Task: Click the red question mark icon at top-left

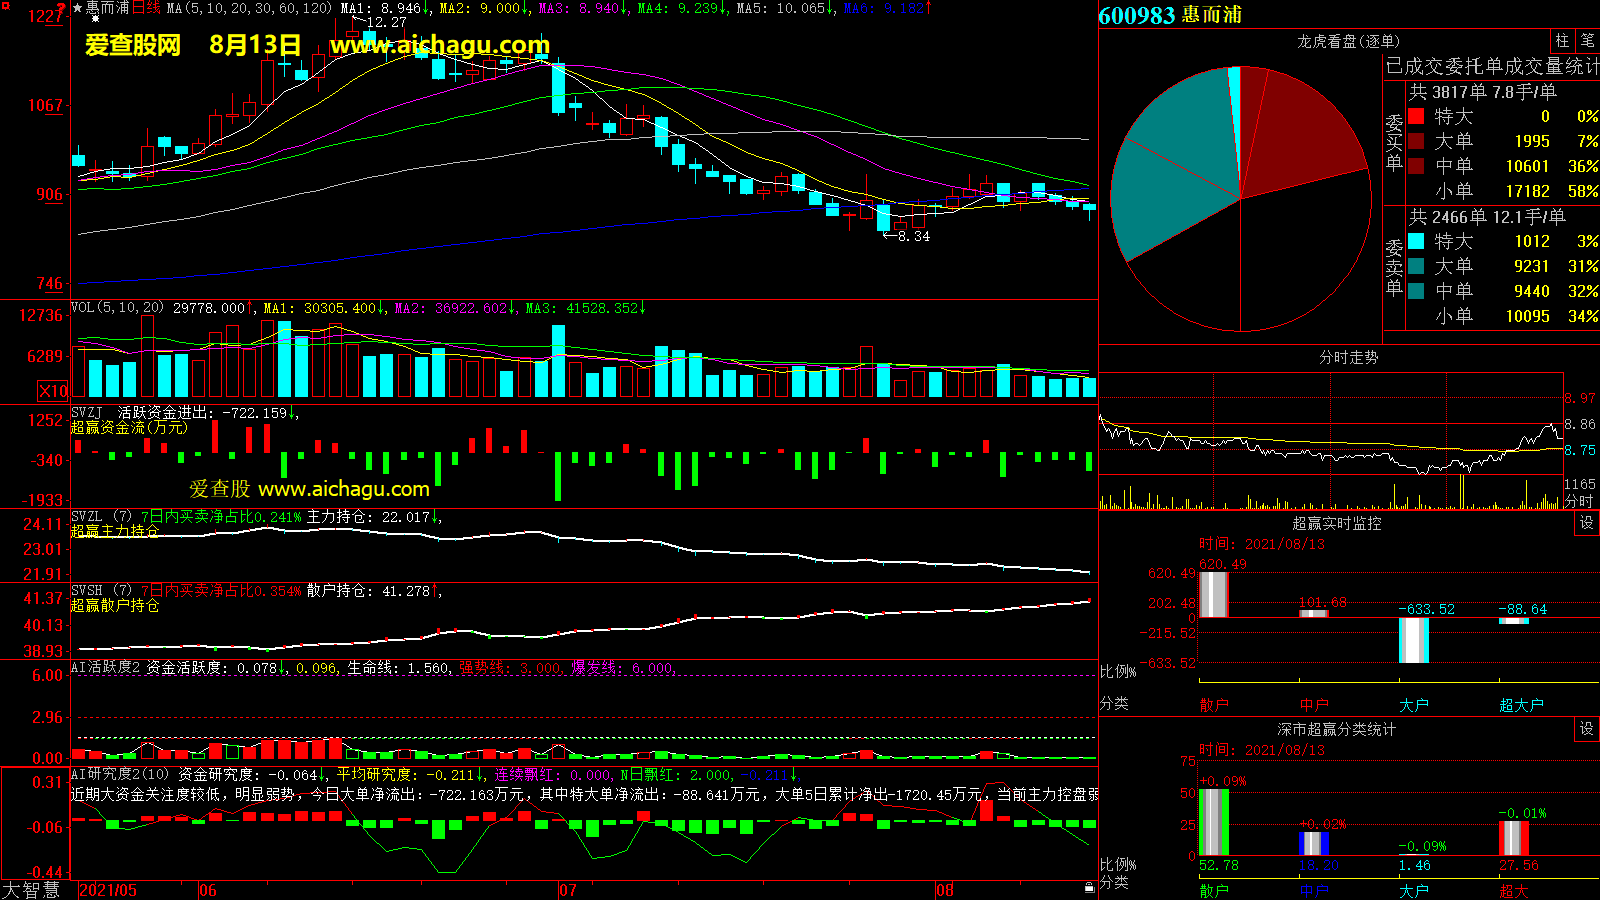Action: point(62,8)
